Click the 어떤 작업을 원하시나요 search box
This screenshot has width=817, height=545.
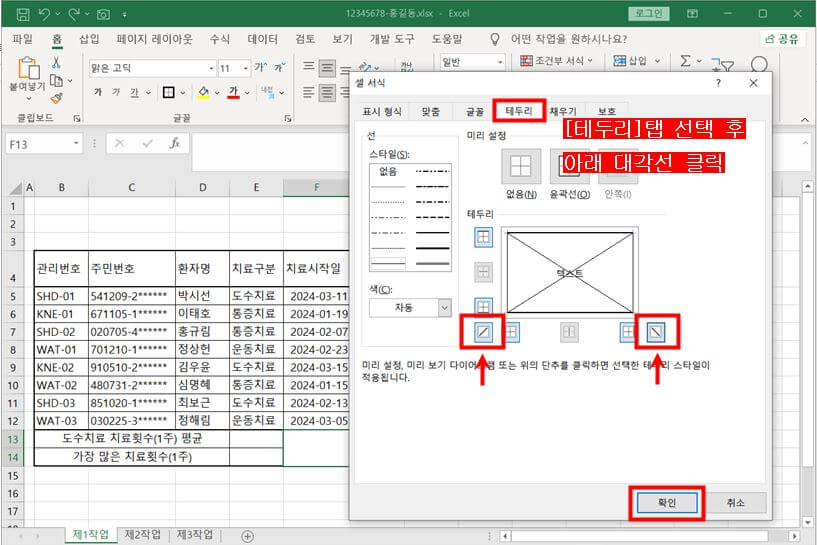(x=568, y=39)
